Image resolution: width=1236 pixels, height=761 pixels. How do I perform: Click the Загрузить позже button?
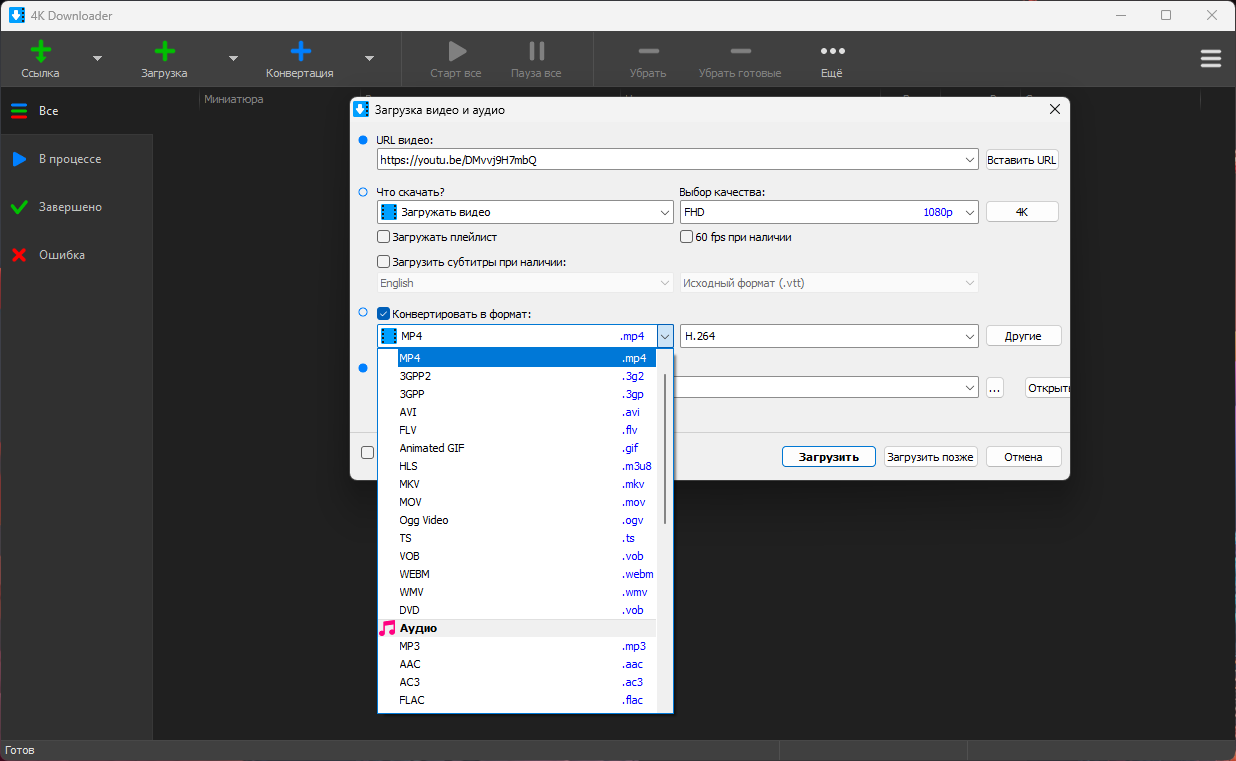930,457
